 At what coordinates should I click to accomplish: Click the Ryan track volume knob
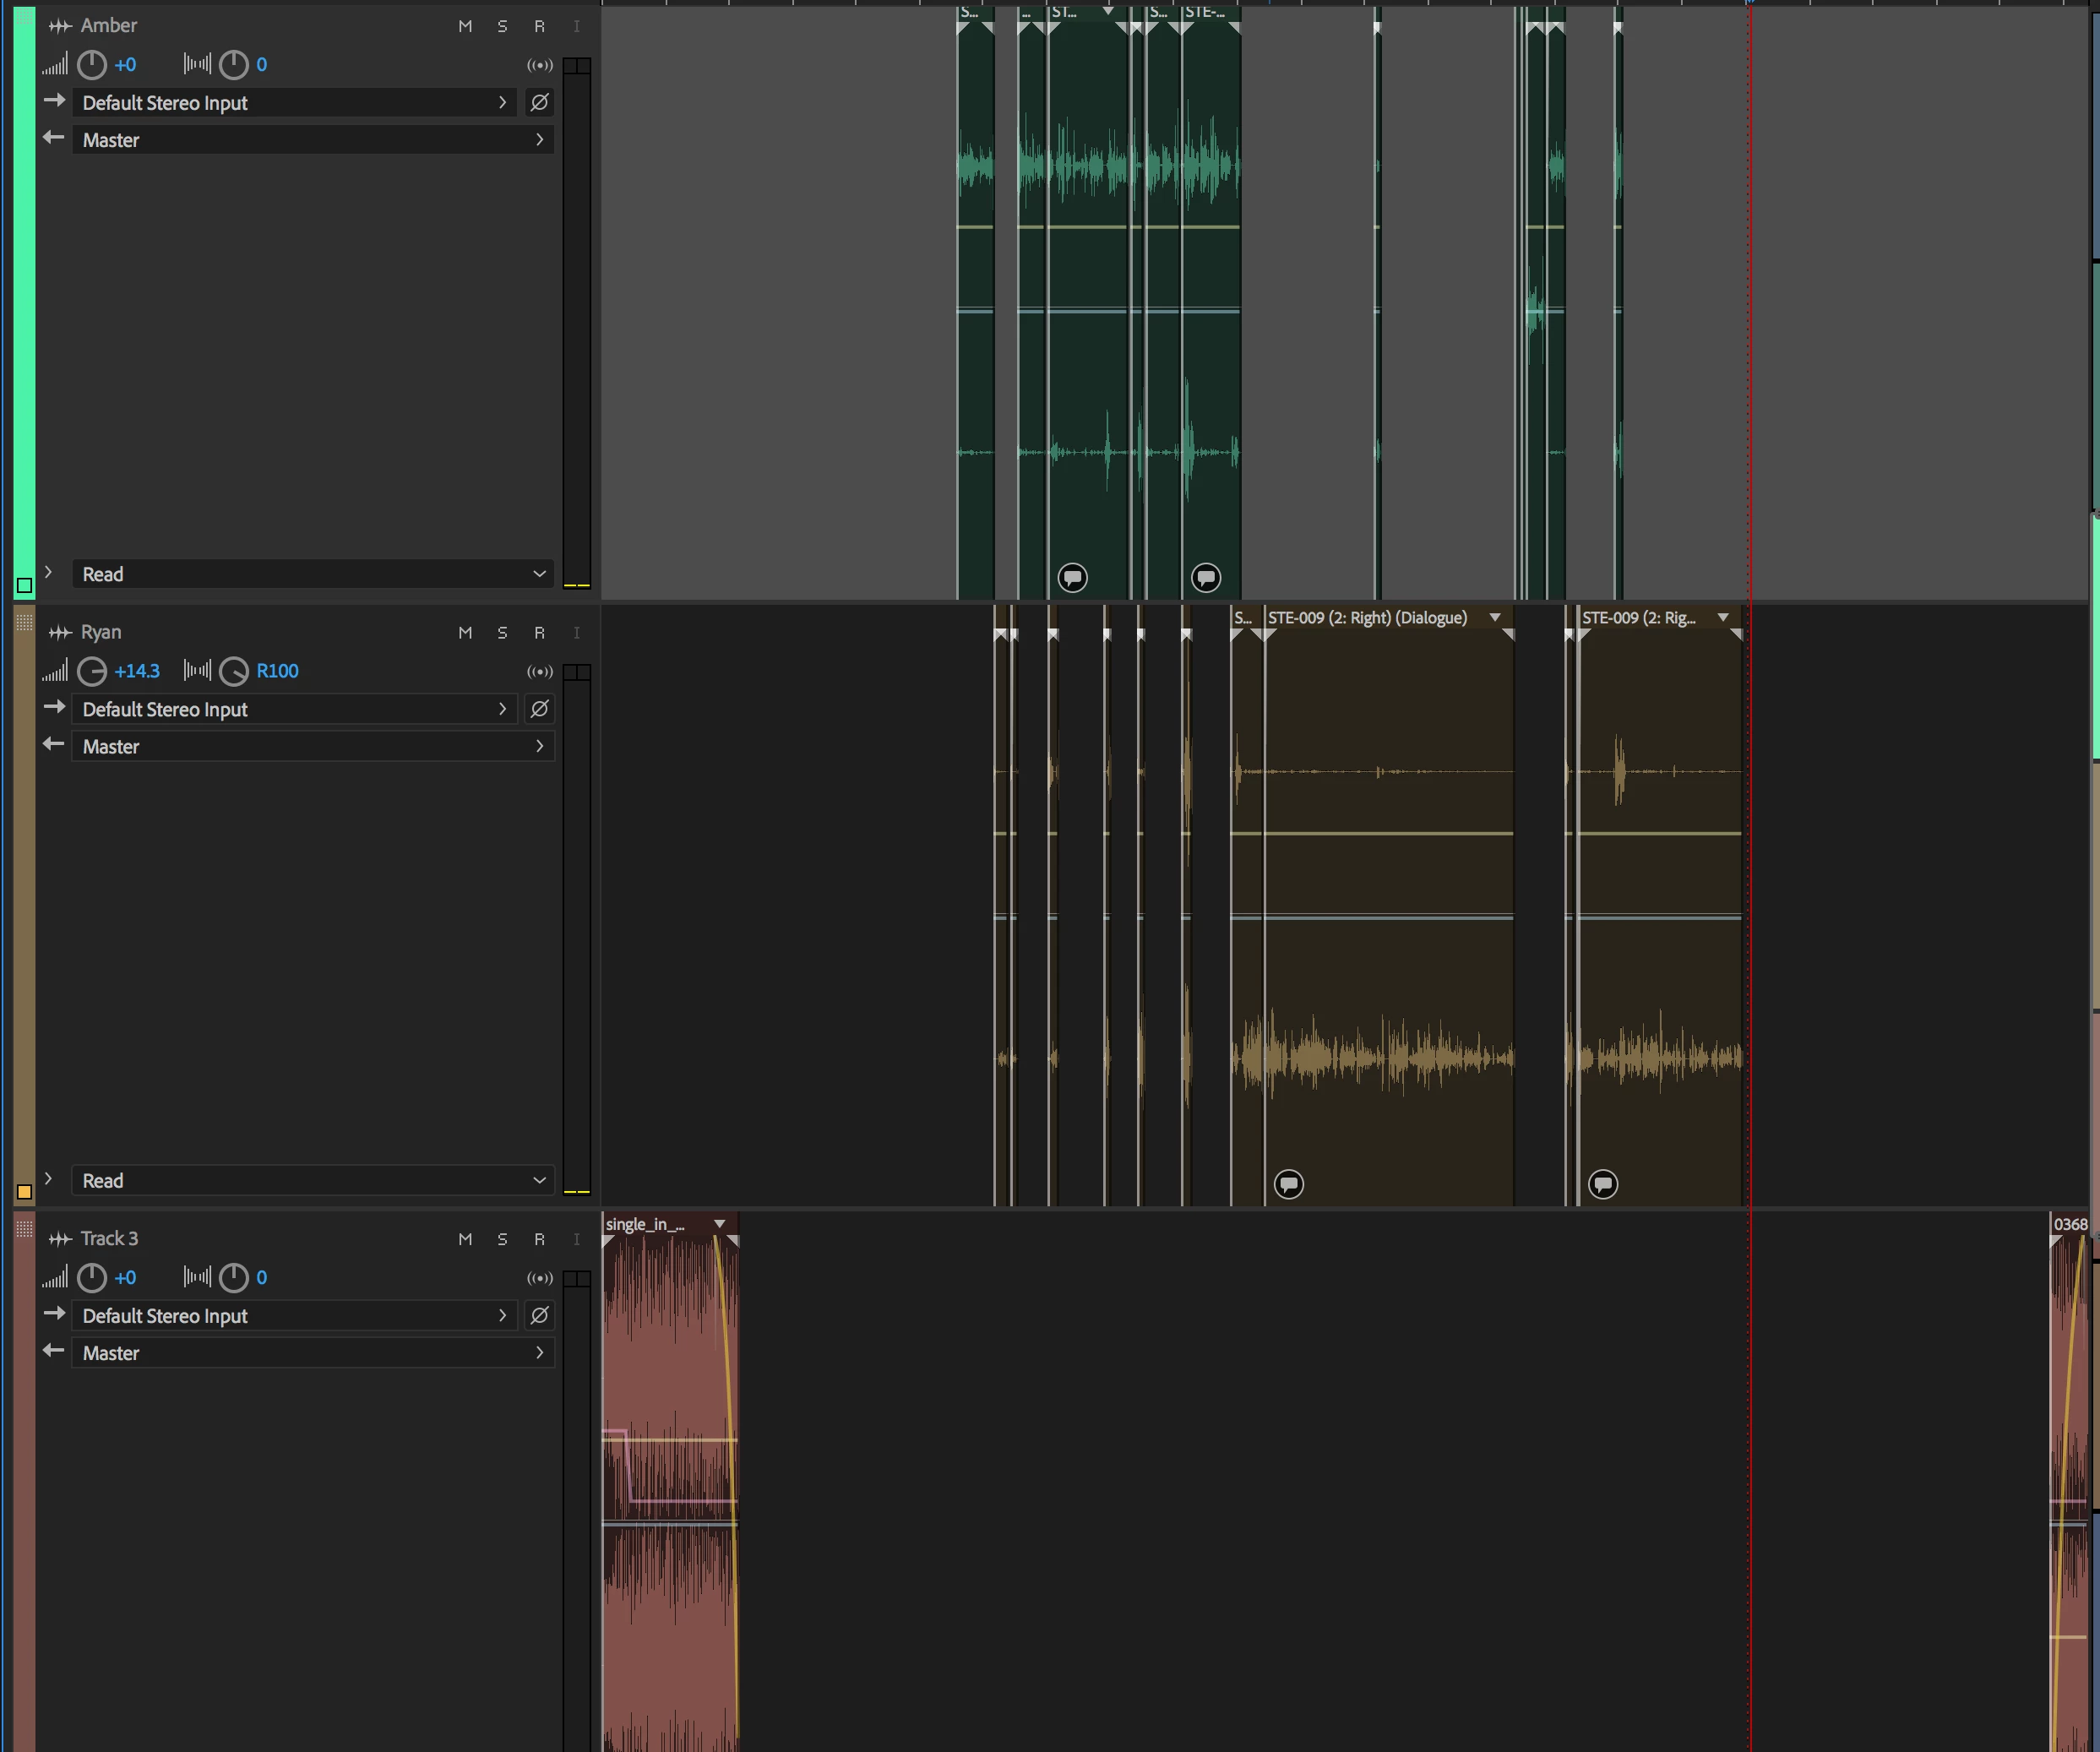coord(92,671)
